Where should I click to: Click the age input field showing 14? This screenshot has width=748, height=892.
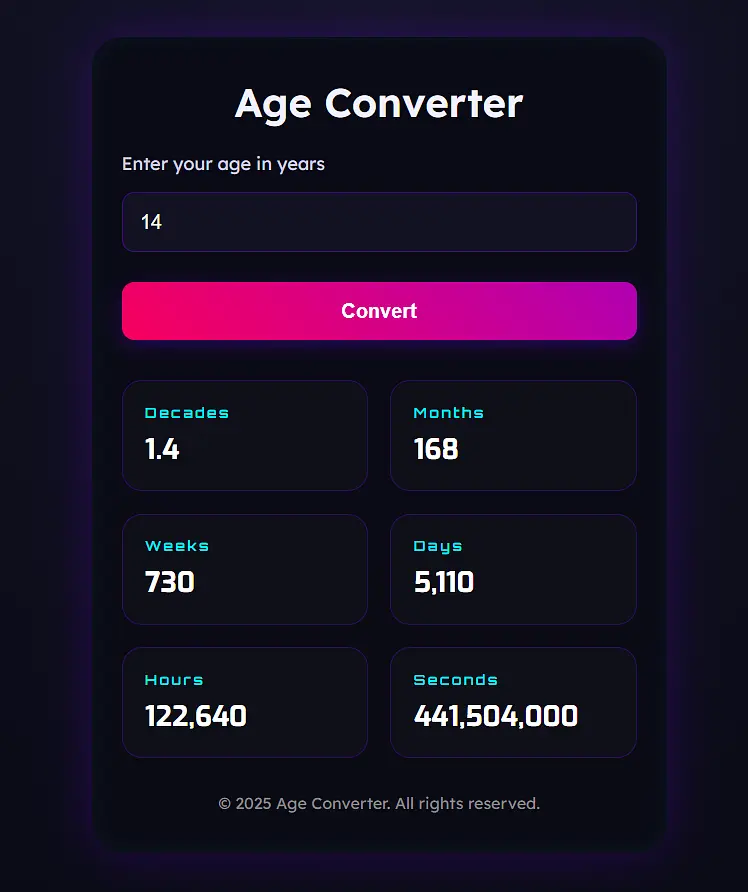pyautogui.click(x=379, y=222)
